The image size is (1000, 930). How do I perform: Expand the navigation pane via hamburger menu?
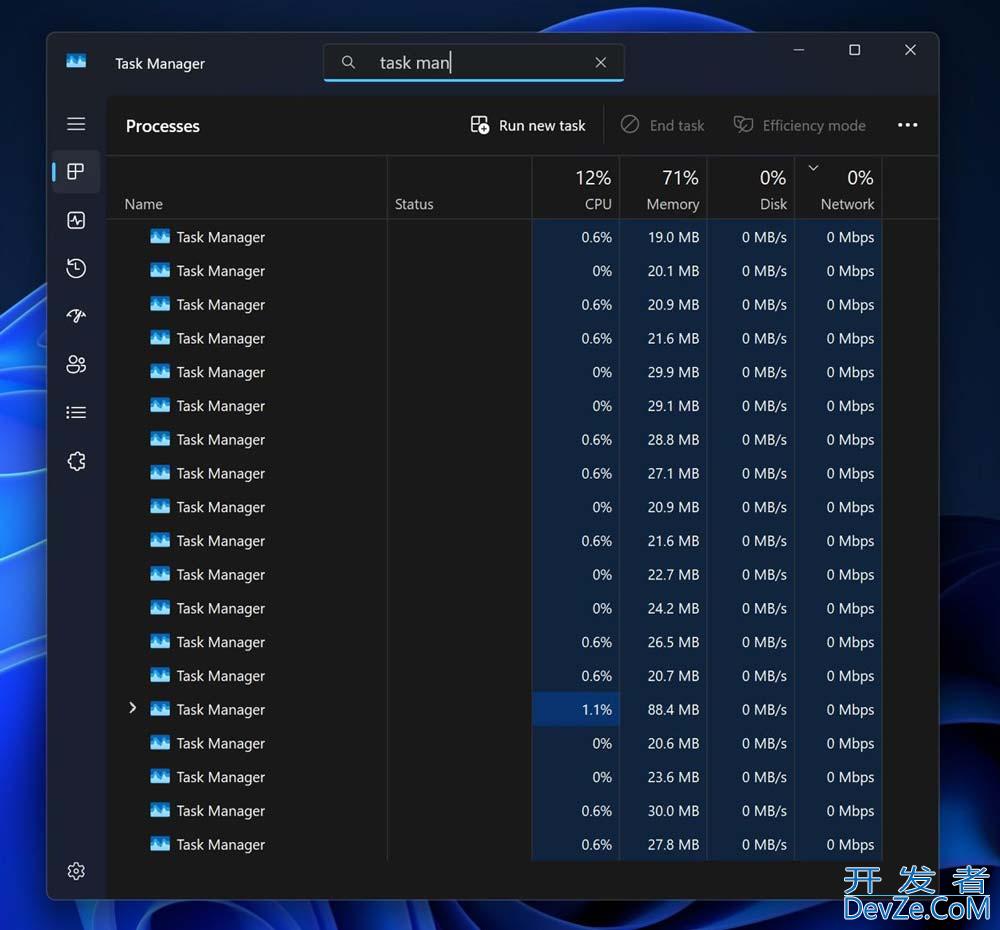click(76, 124)
